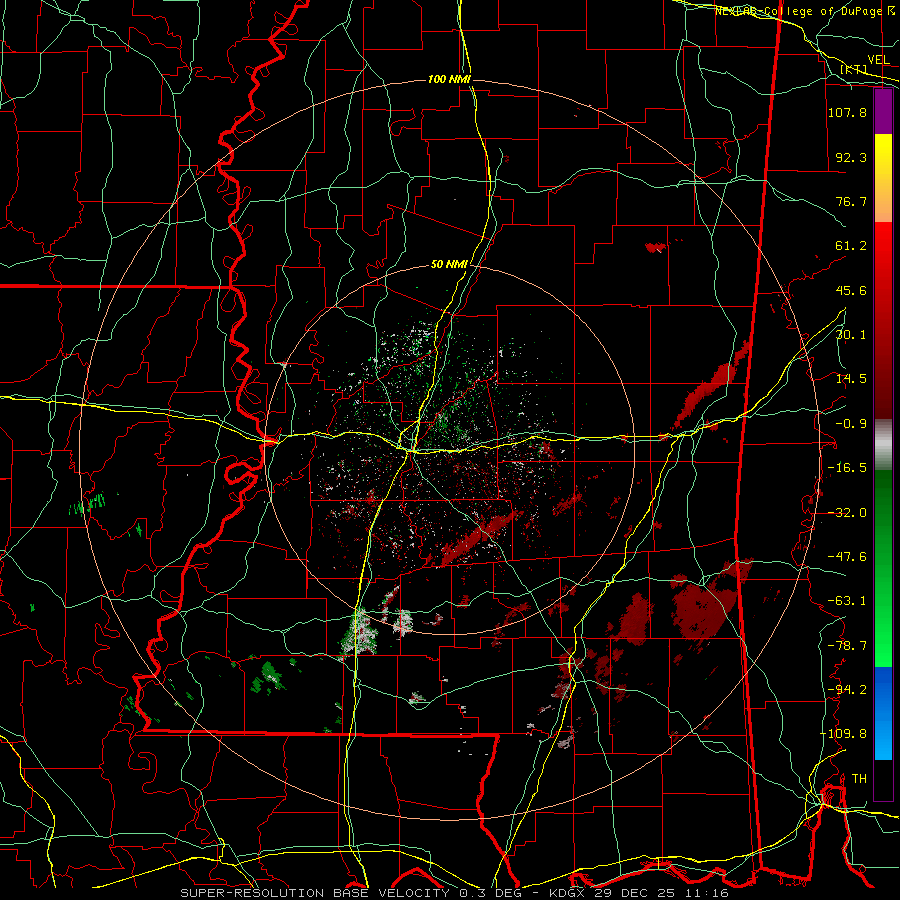This screenshot has height=900, width=900.
Task: Select the -47.6 velocity scale value
Action: pos(847,557)
